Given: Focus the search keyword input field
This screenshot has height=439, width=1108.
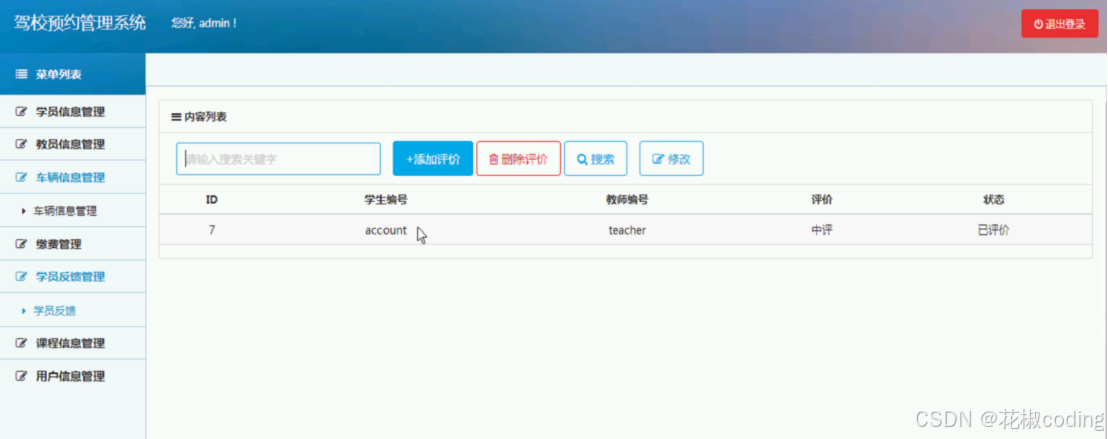Looking at the screenshot, I should coord(278,159).
